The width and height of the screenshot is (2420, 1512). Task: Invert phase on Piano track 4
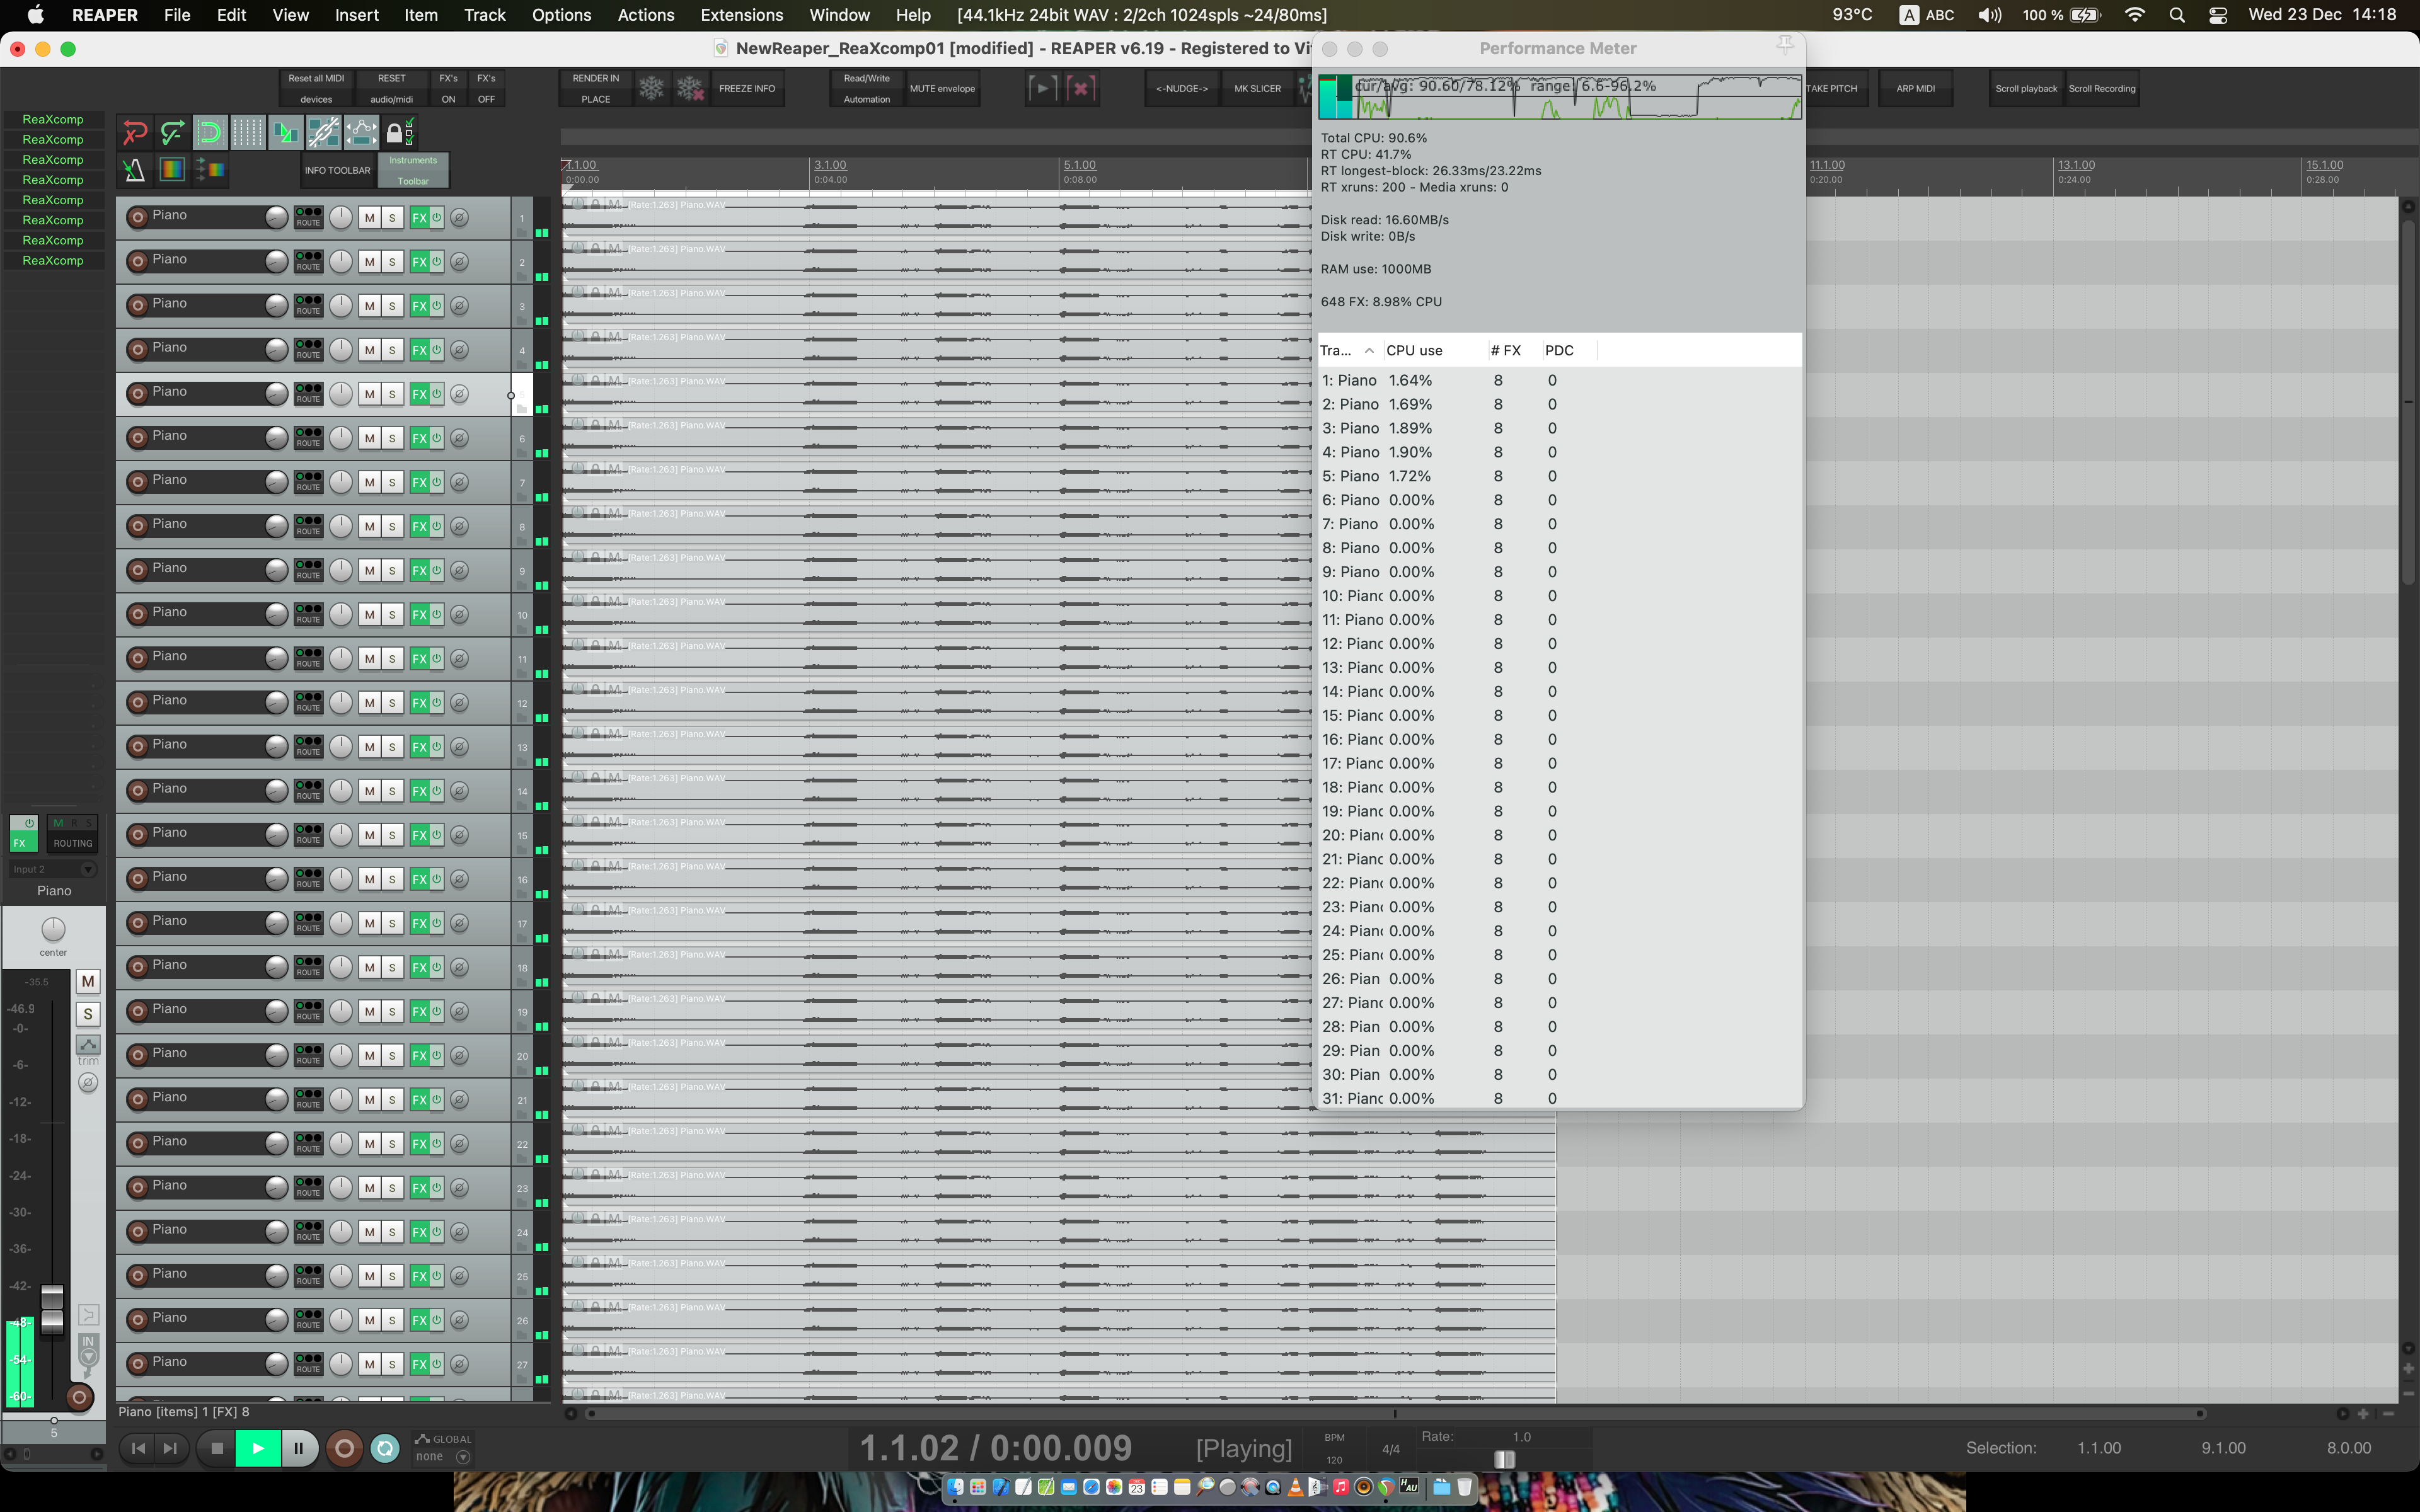point(459,350)
